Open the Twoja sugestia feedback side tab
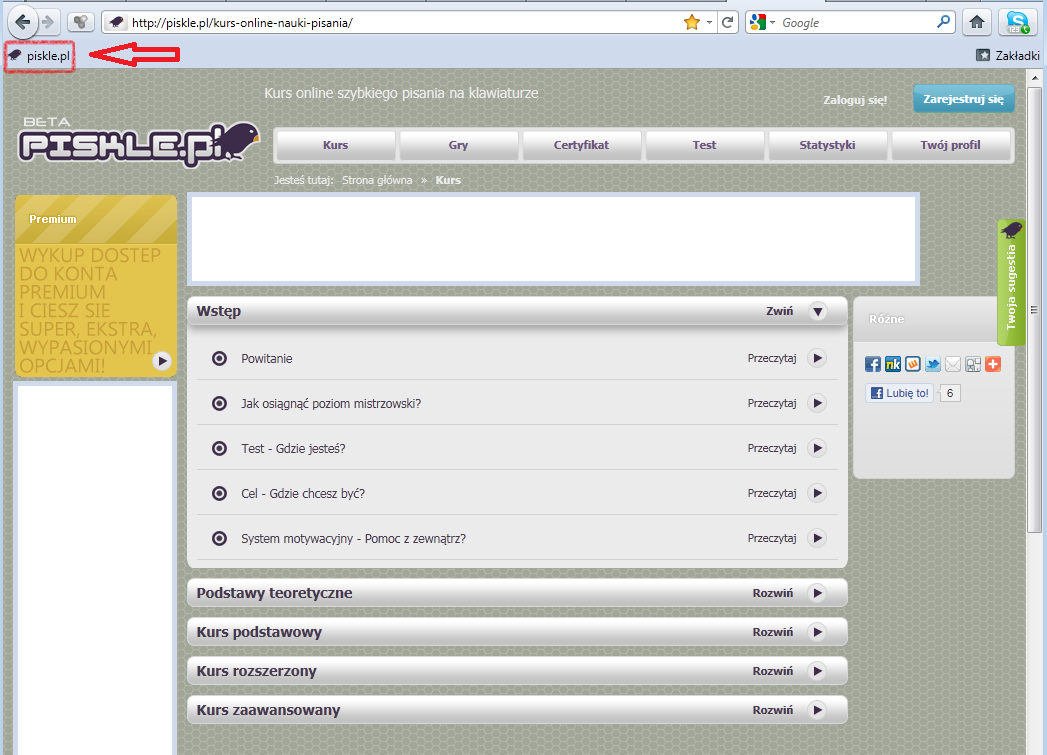The image size is (1047, 755). [x=1011, y=282]
